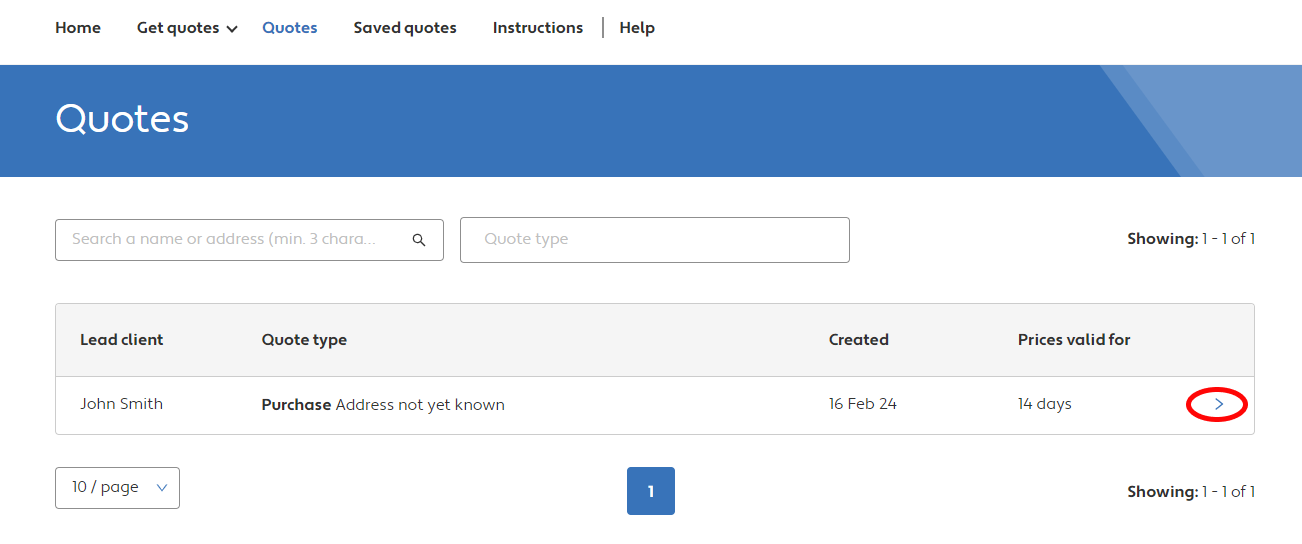1302x544 pixels.
Task: Click Purchase Address not yet known cell
Action: click(x=383, y=405)
